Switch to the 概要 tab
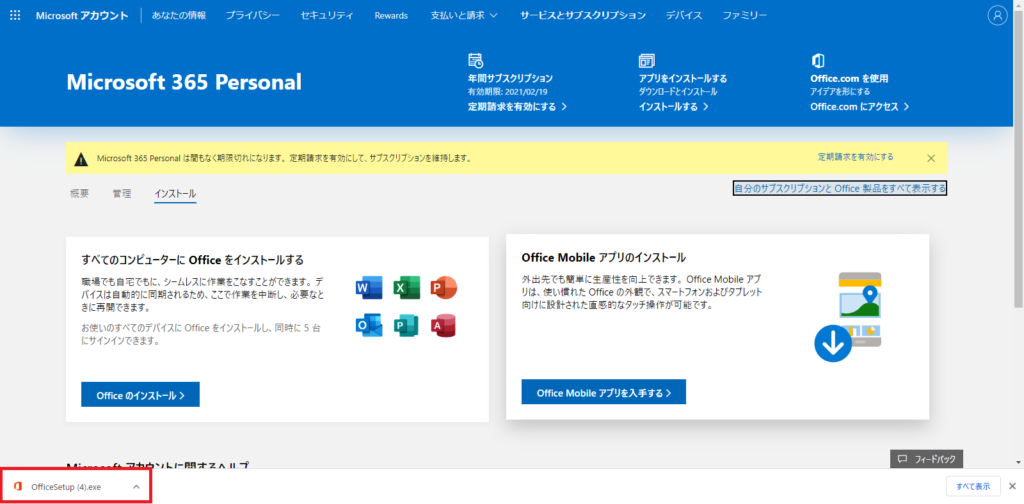The height and width of the screenshot is (504, 1024). 80,193
